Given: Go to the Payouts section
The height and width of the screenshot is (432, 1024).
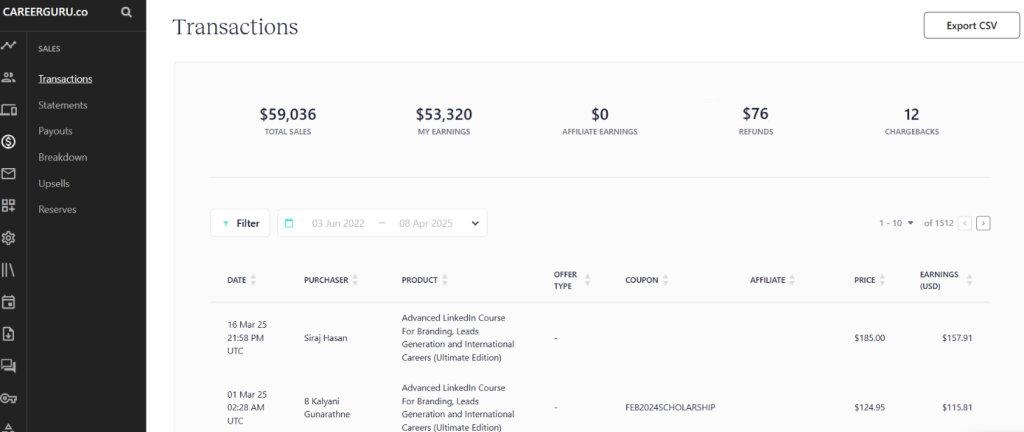Looking at the screenshot, I should pos(55,131).
